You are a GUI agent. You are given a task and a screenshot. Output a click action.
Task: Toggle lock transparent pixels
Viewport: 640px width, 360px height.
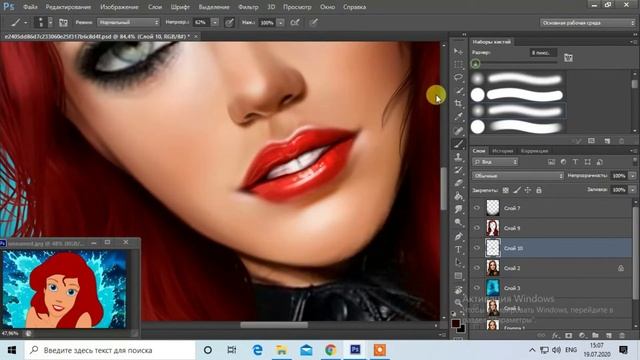(506, 190)
